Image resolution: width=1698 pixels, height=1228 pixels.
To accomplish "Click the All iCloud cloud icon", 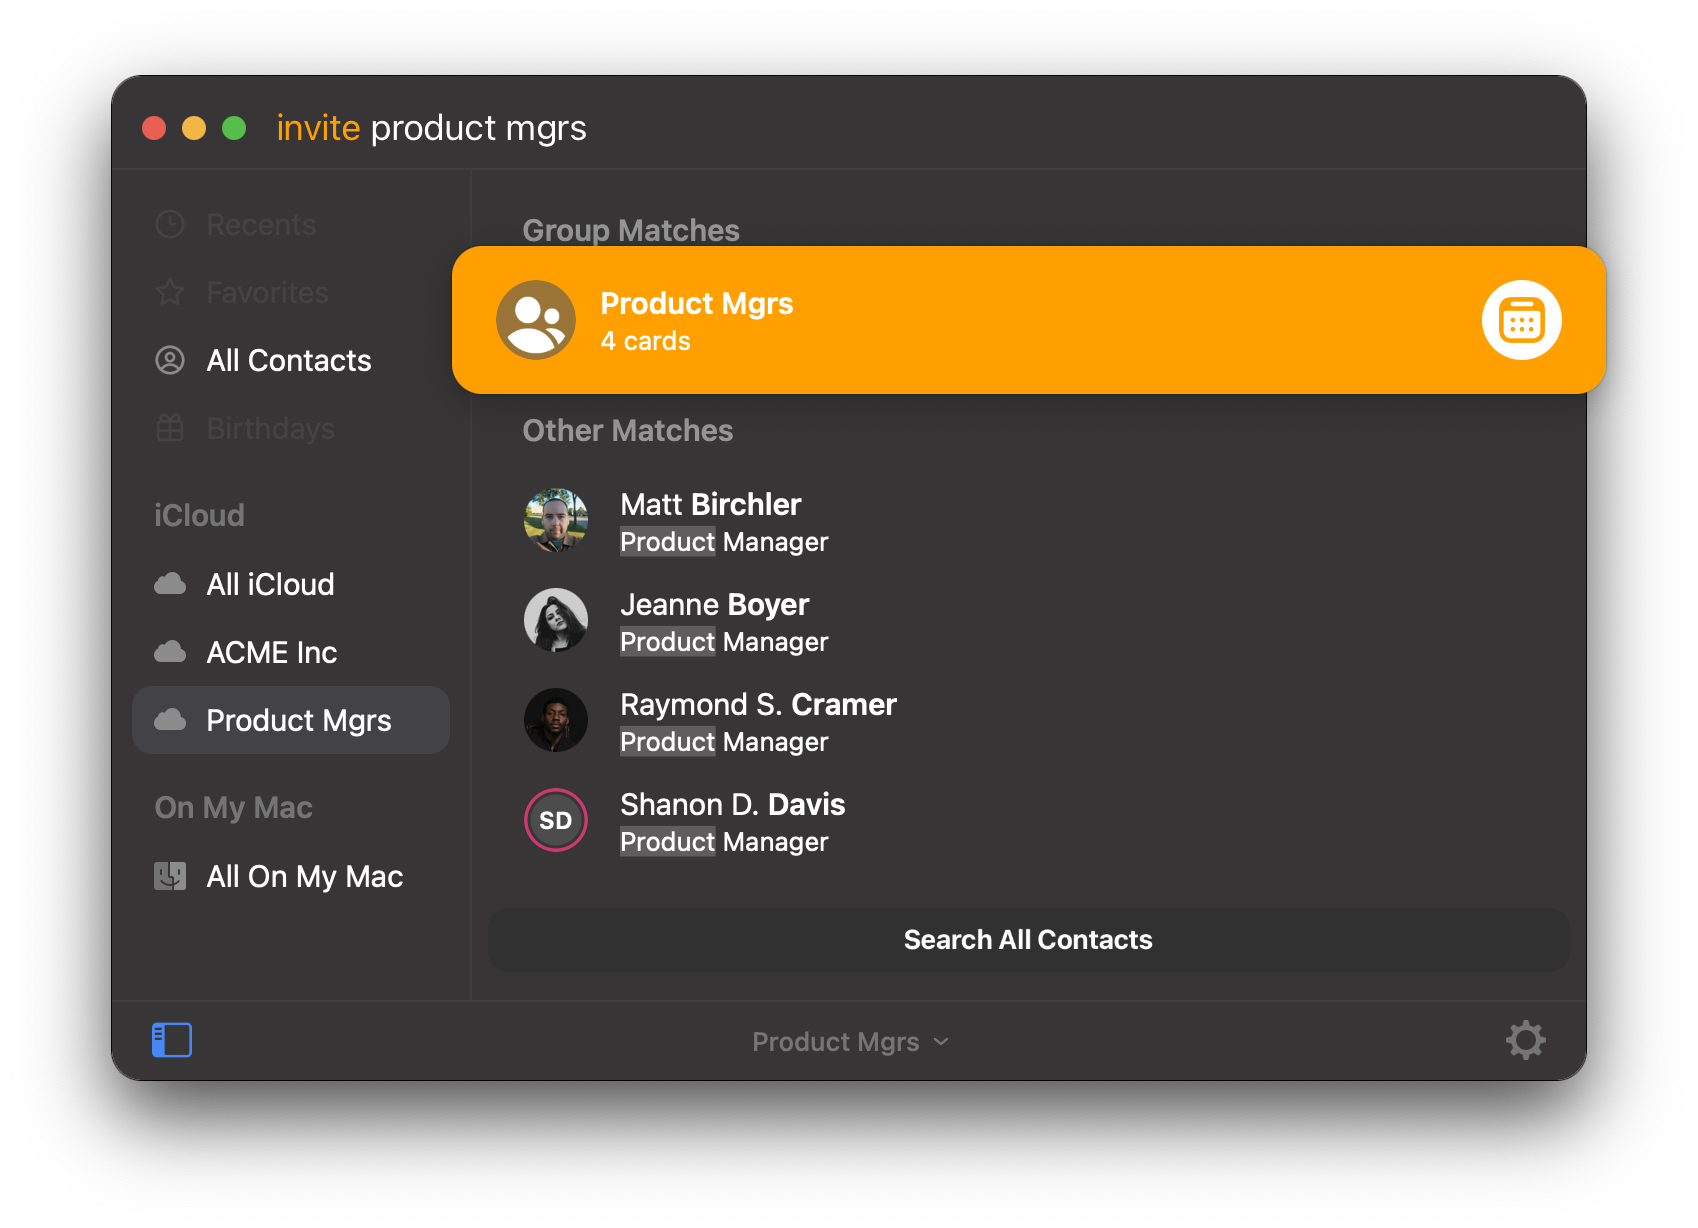I will 170,584.
